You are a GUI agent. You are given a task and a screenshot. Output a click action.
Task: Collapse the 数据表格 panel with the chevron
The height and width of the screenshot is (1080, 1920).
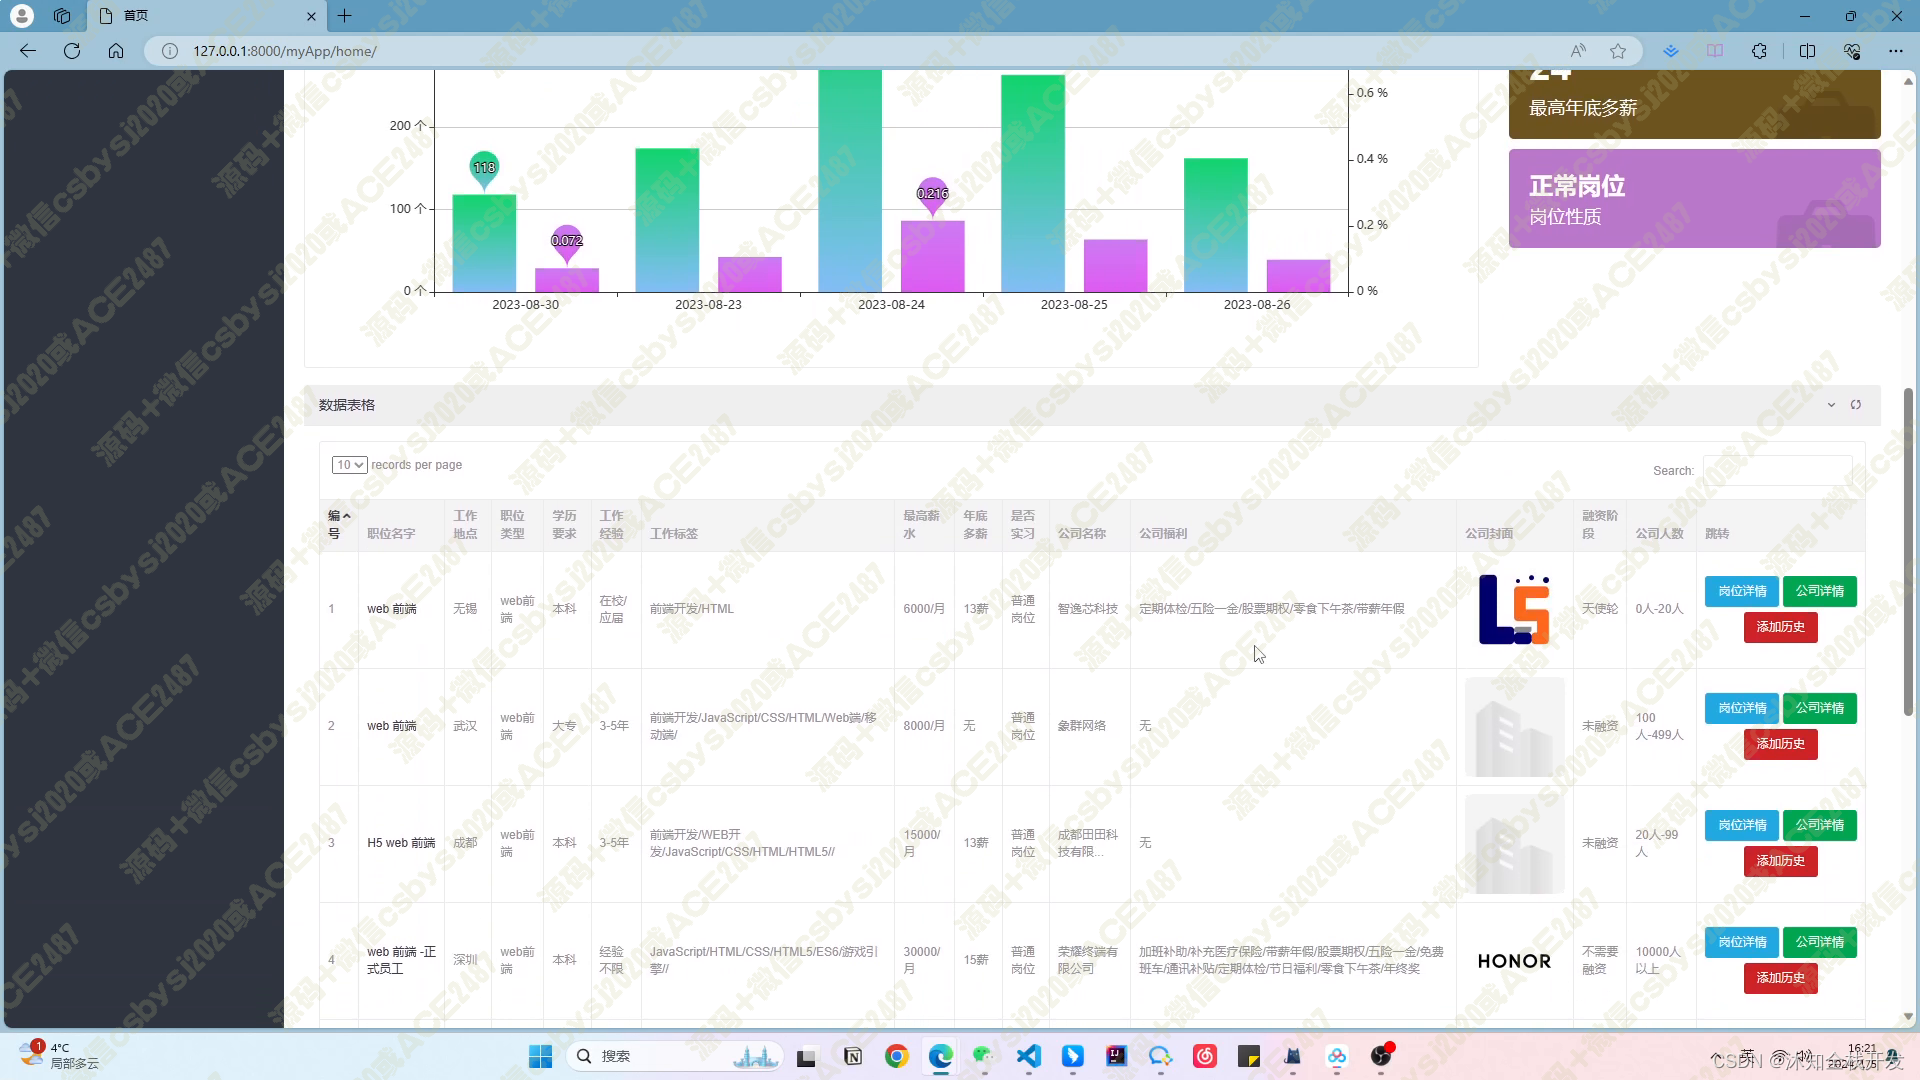pyautogui.click(x=1831, y=405)
